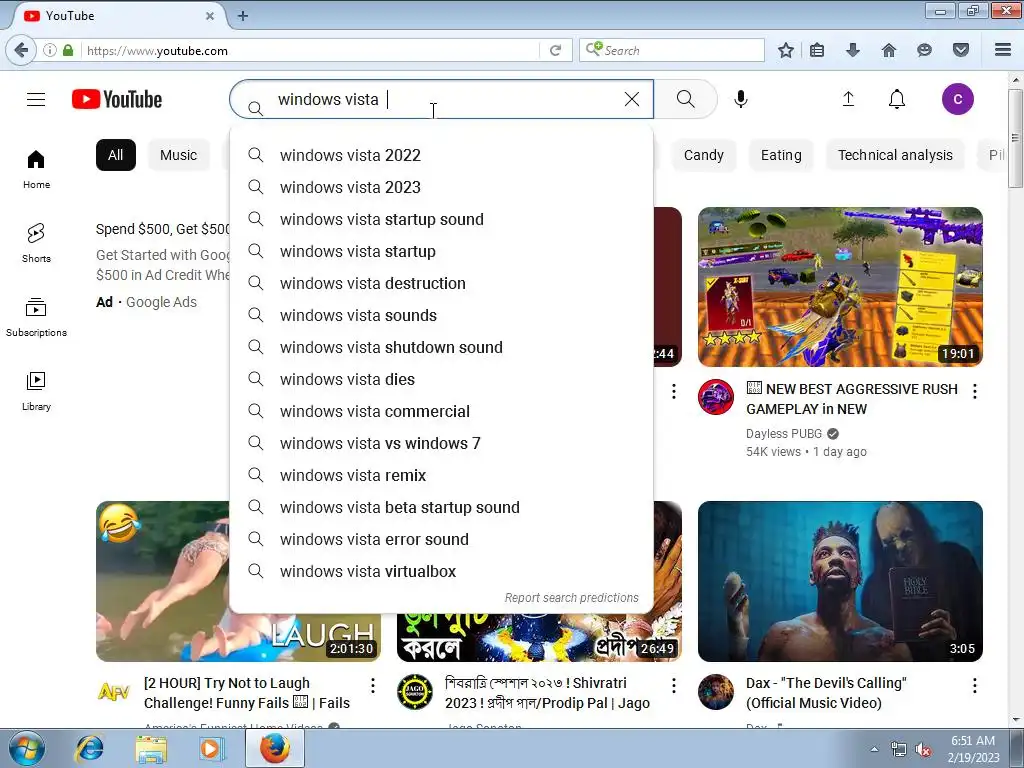Open the Pocket icon
This screenshot has height=768, width=1024.
tap(960, 50)
